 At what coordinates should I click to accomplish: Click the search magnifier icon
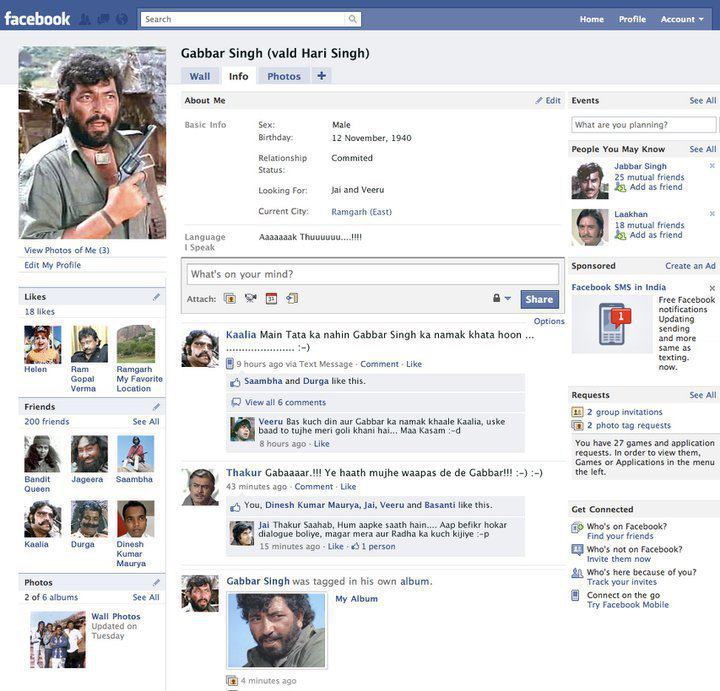tap(353, 19)
